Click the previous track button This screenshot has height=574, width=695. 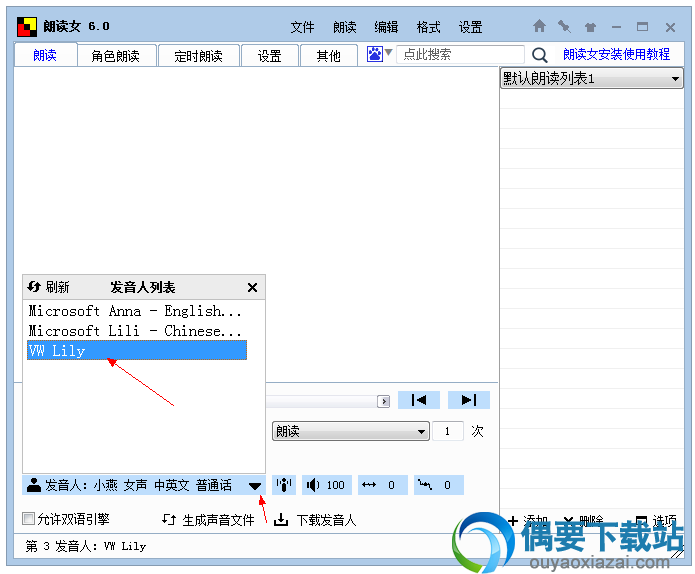click(418, 400)
